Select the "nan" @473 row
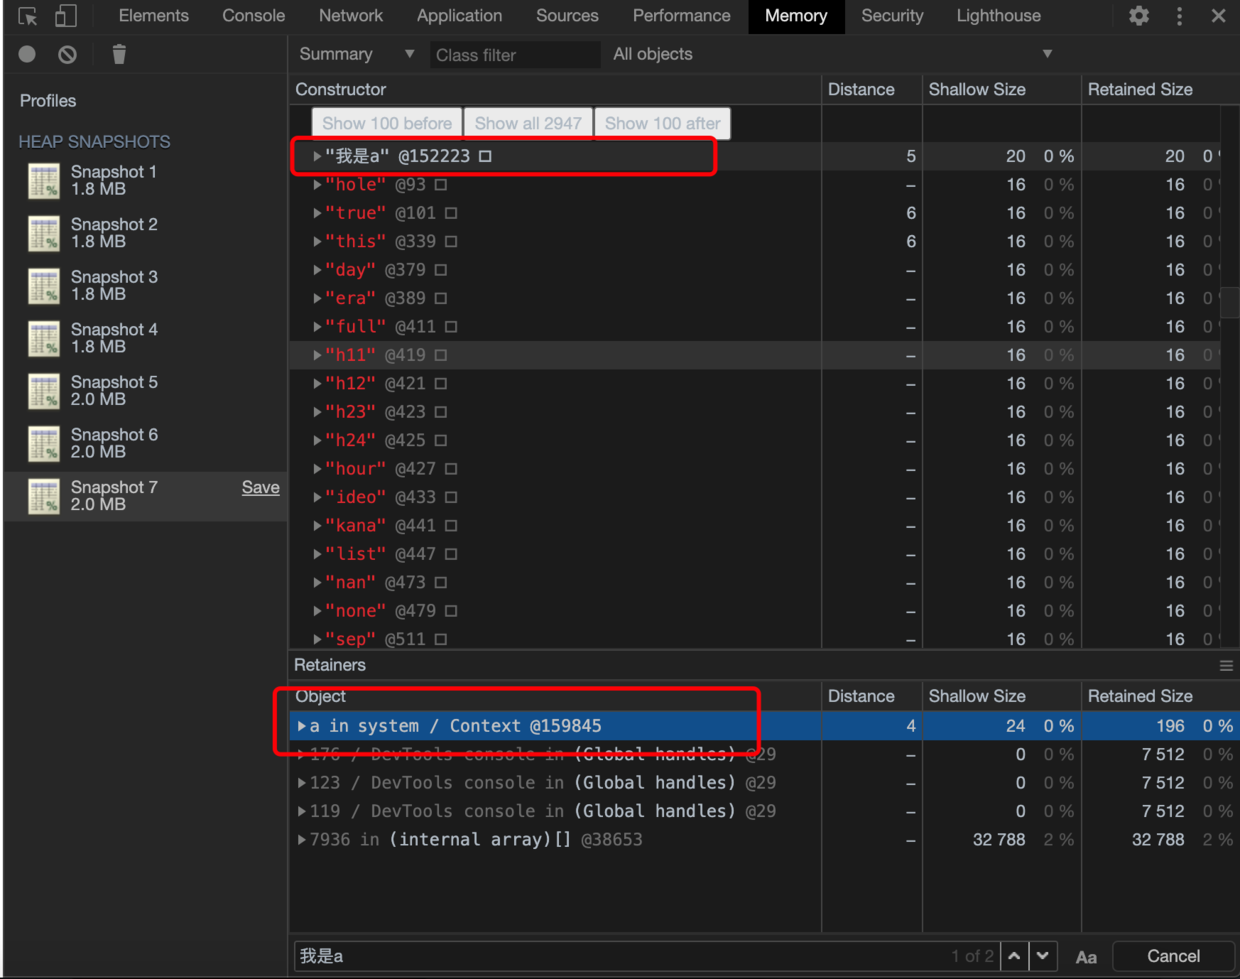Screen dimensions: 1240x979 755,582
